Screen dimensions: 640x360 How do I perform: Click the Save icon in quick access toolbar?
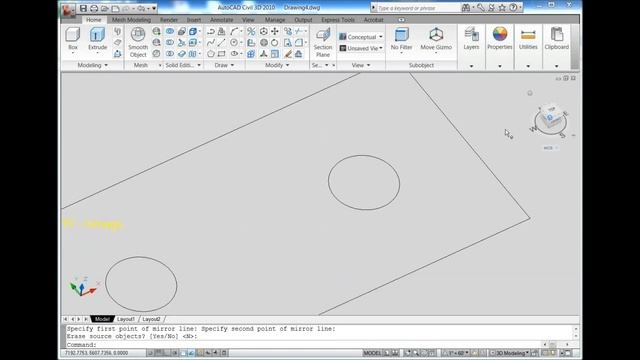(x=83, y=8)
